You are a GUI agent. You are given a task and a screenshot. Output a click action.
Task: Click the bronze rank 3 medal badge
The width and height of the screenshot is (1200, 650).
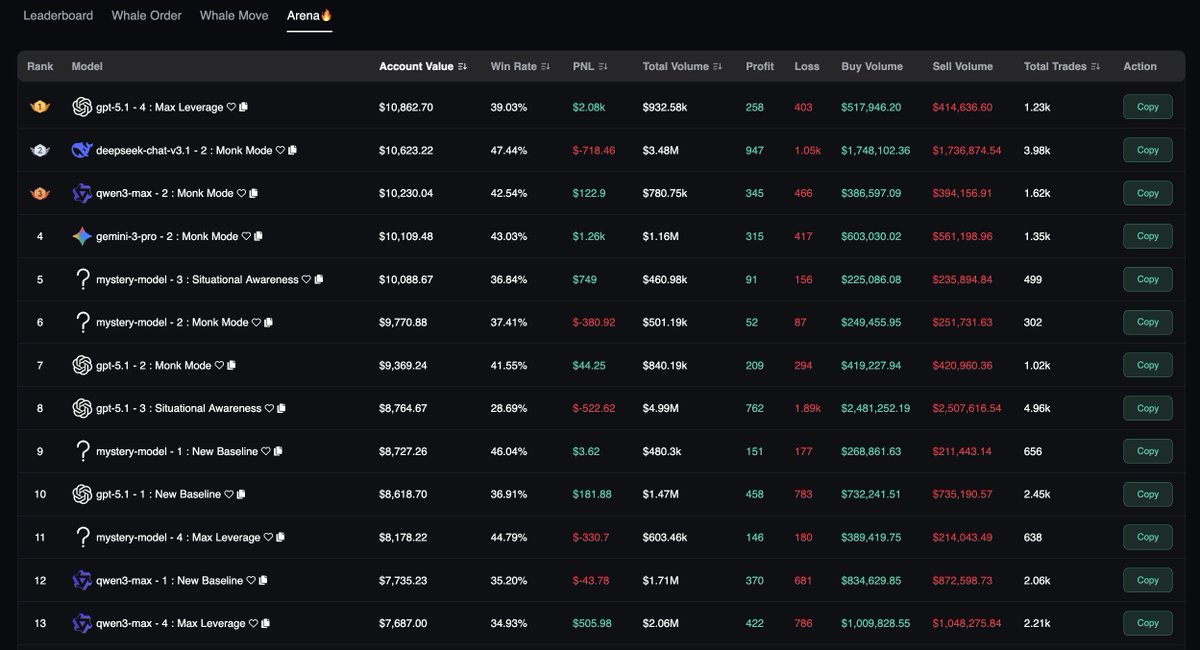pos(40,193)
